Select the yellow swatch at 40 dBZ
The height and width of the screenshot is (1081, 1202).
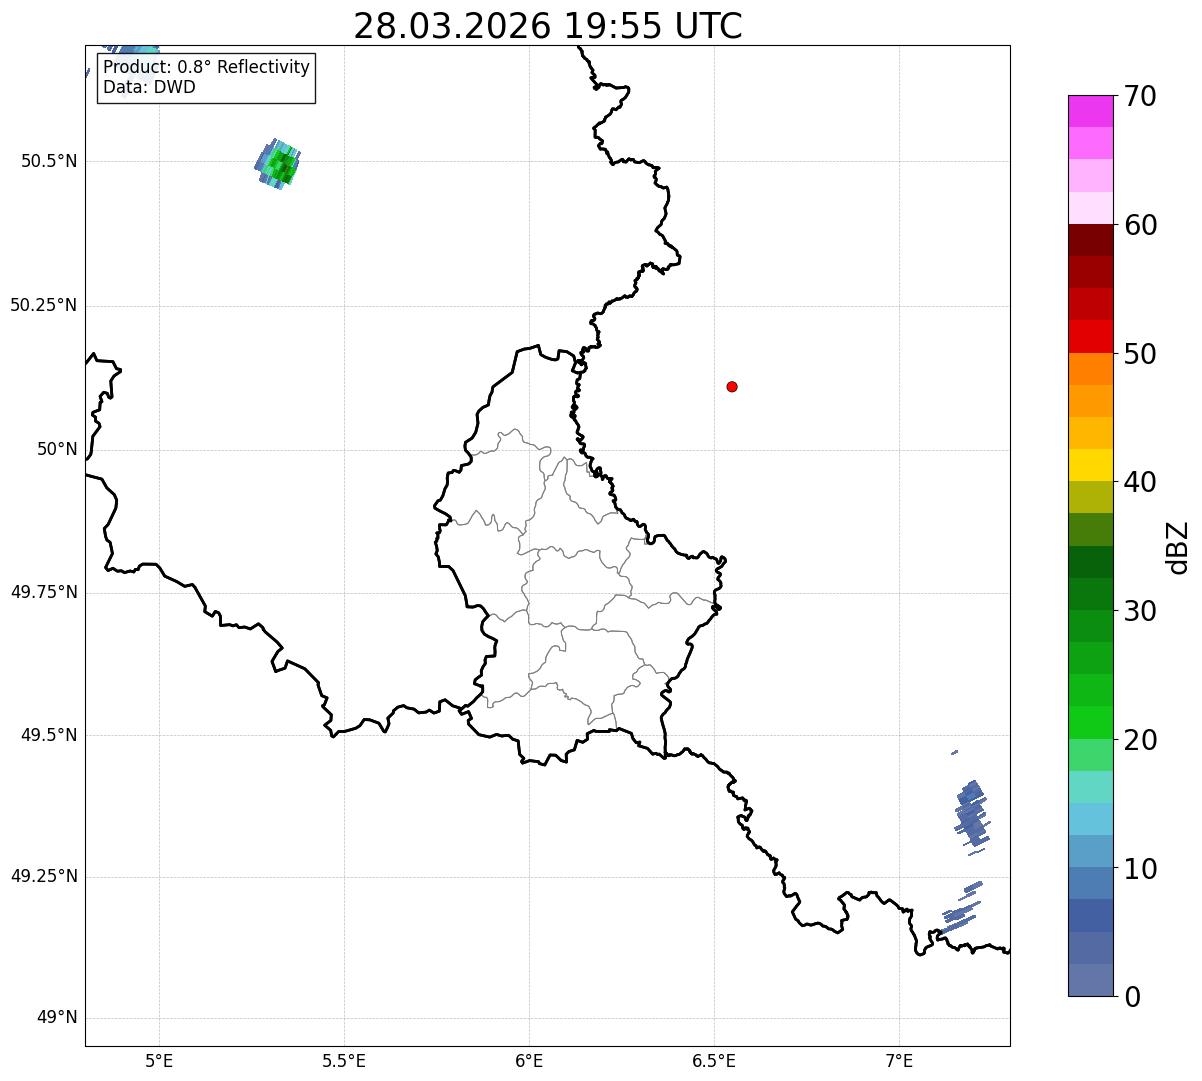pyautogui.click(x=1090, y=465)
